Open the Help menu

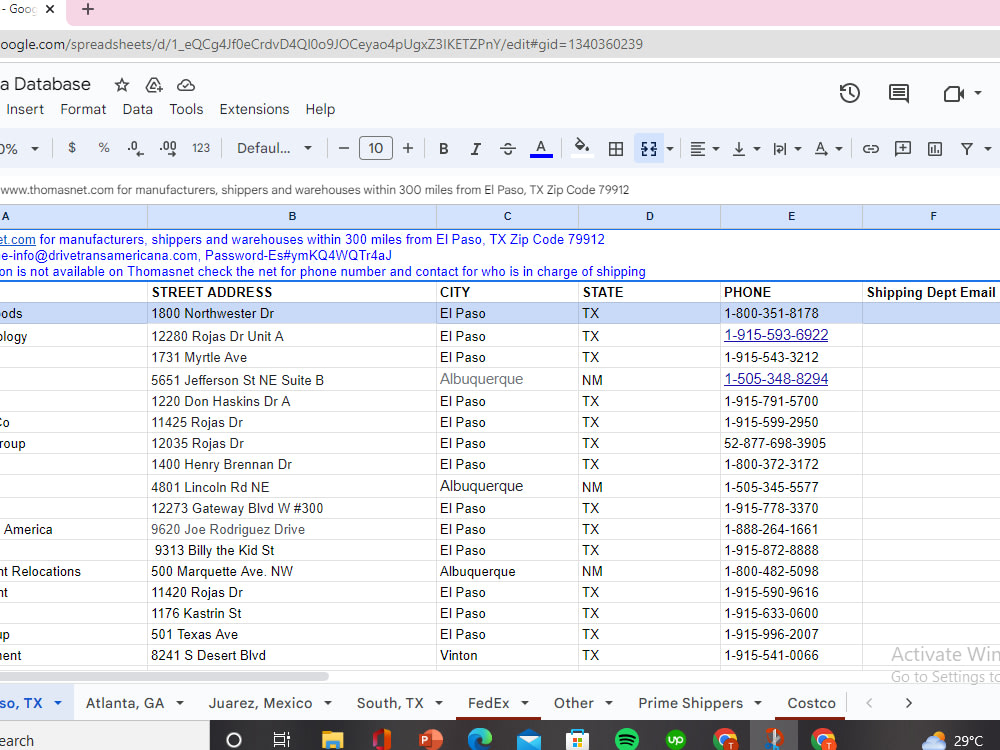[x=320, y=109]
